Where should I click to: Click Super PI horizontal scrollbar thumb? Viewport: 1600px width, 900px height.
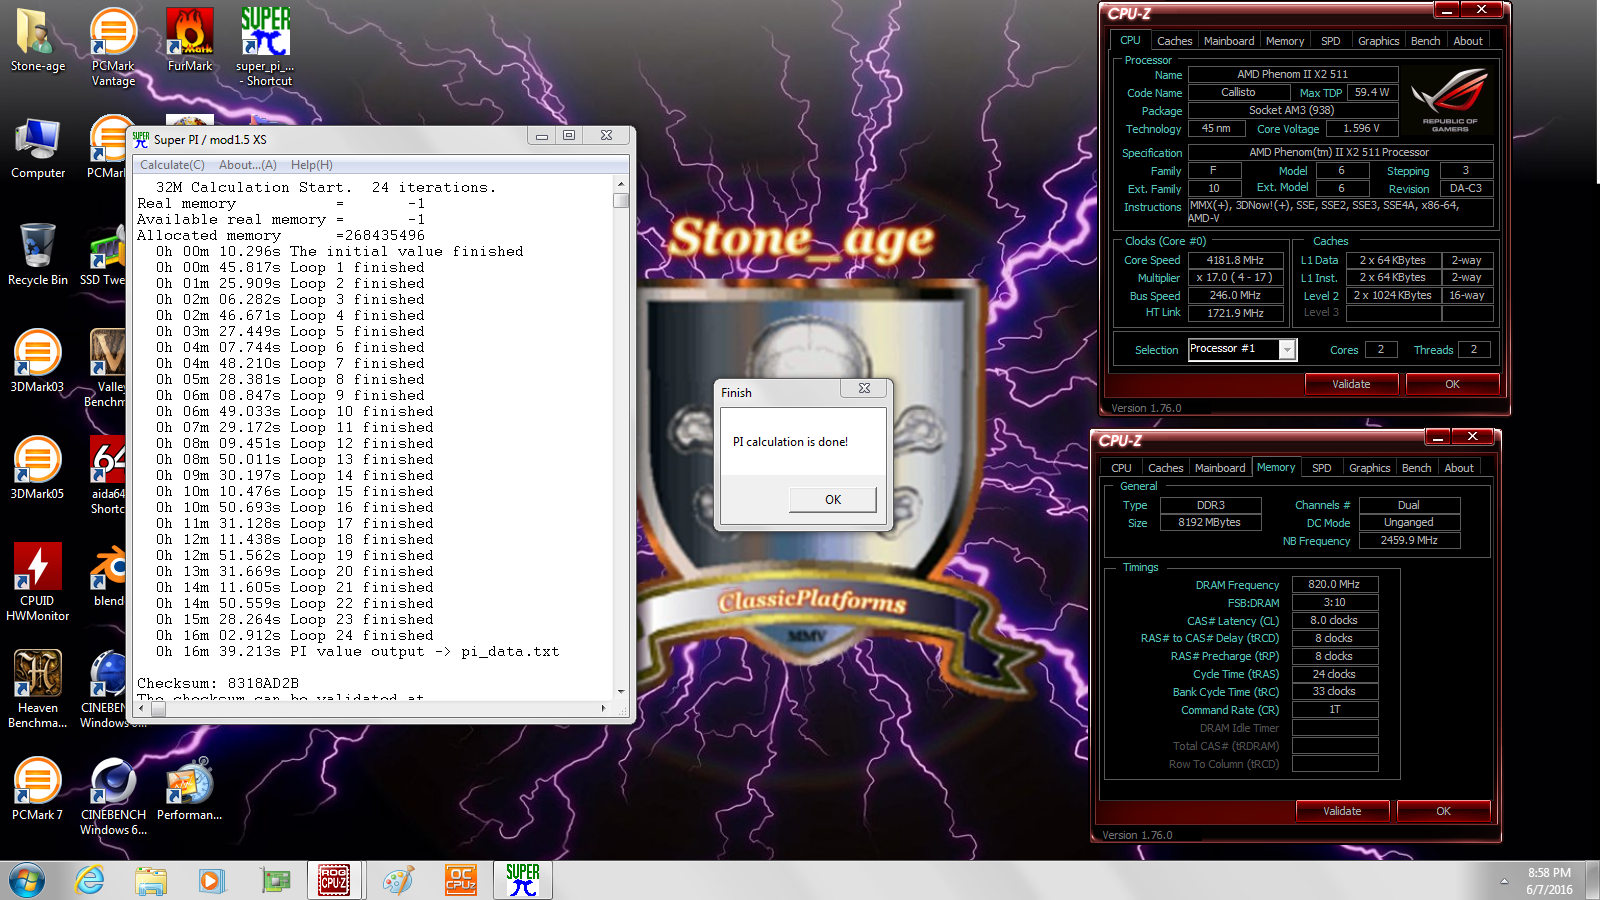pyautogui.click(x=157, y=708)
